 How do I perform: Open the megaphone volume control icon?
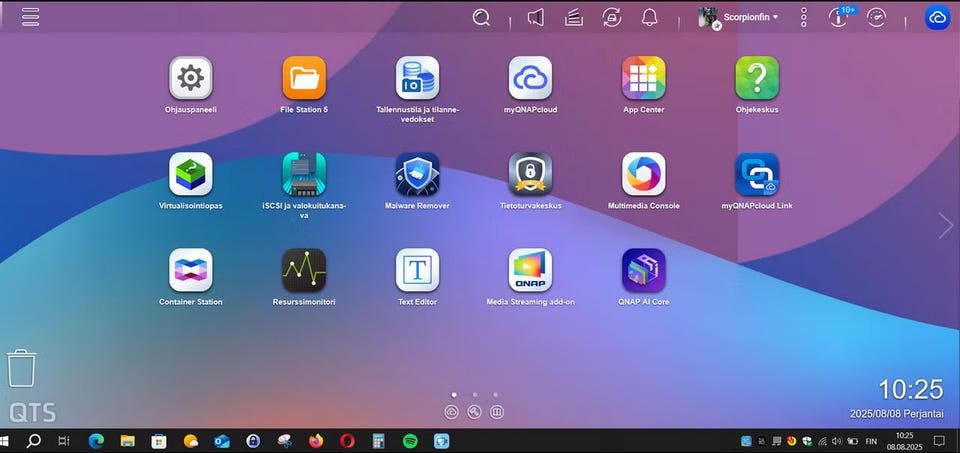click(x=536, y=17)
